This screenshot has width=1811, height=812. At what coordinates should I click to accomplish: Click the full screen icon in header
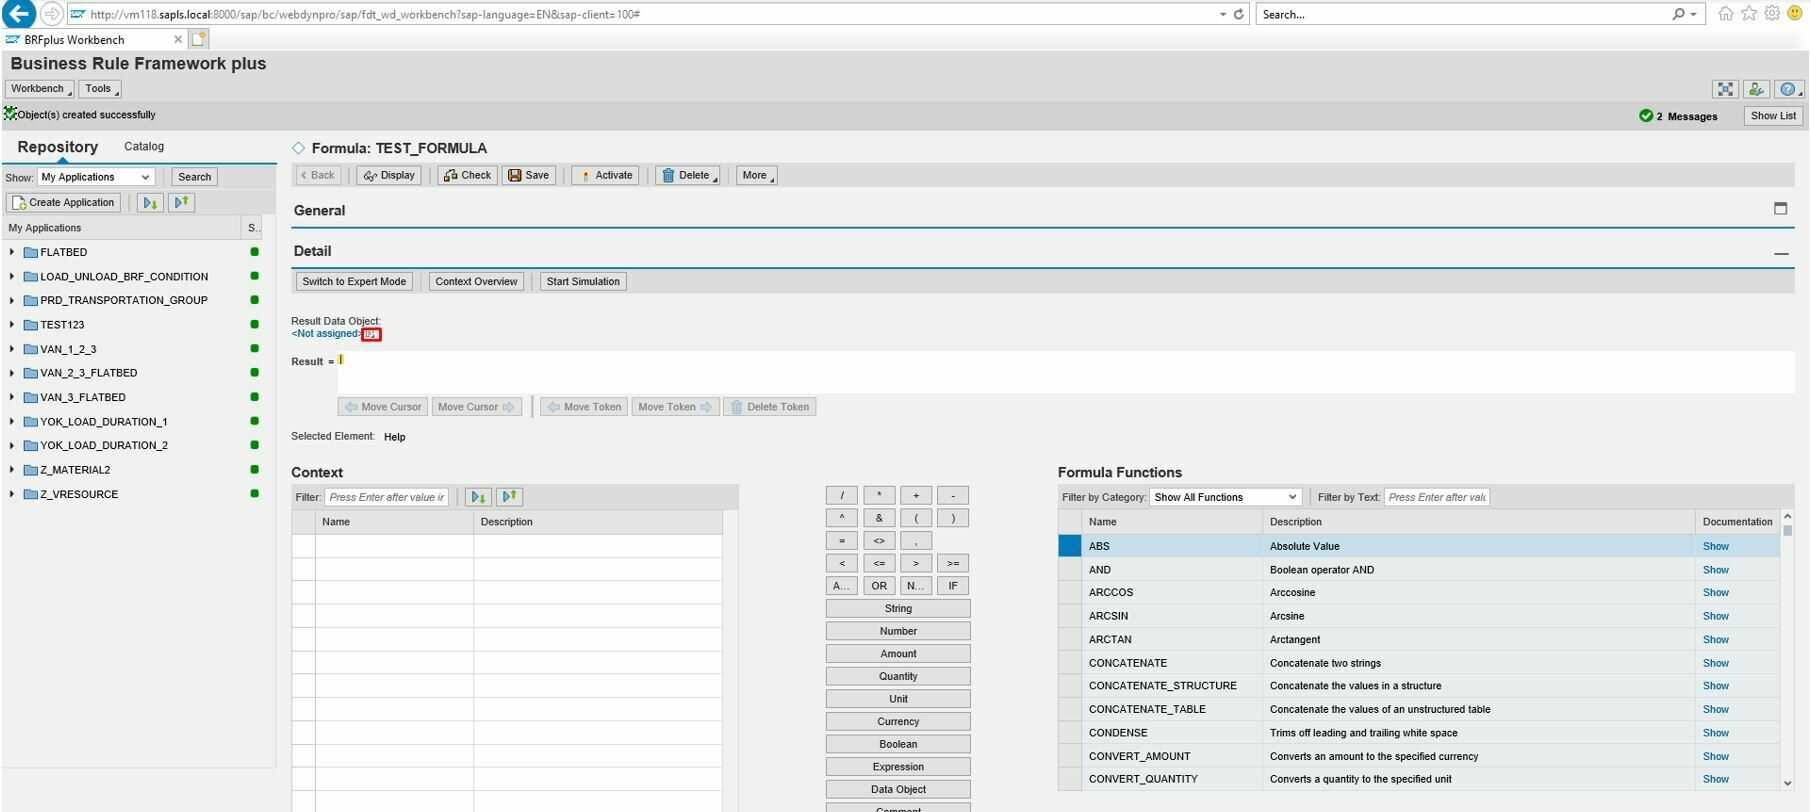coord(1726,89)
